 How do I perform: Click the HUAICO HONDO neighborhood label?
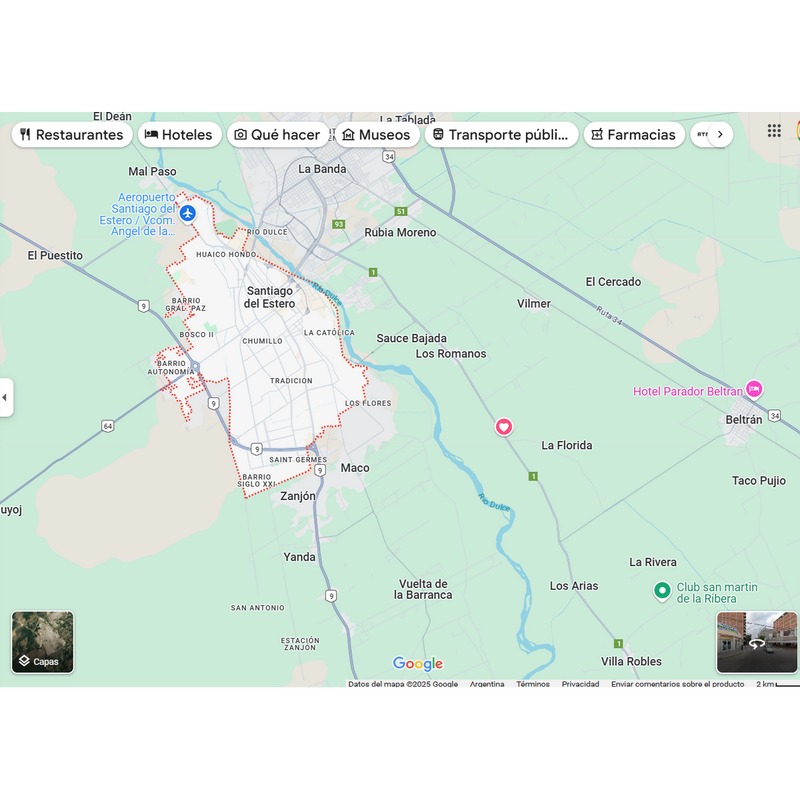[226, 254]
